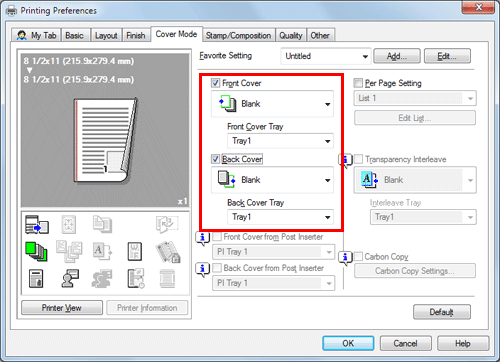Screen dimensions: 500x362
Task: Click the info icon beside Back Cover from Post Inserter
Action: 202,269
